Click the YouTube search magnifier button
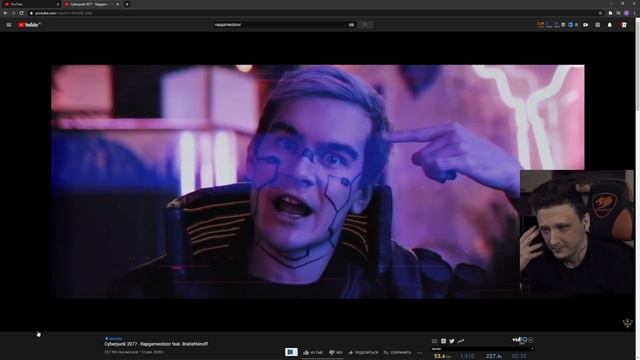The height and width of the screenshot is (360, 640). click(365, 25)
